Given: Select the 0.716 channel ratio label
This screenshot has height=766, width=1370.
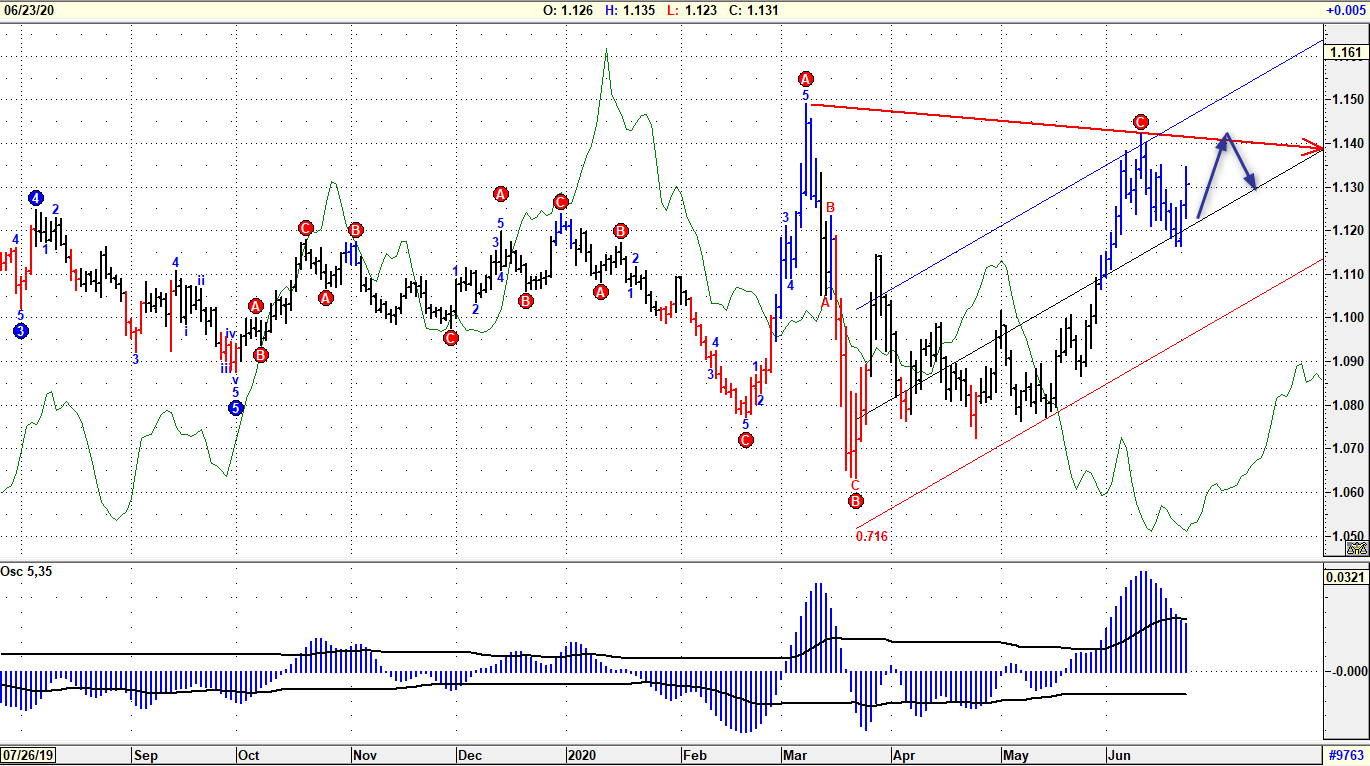Looking at the screenshot, I should coord(872,536).
